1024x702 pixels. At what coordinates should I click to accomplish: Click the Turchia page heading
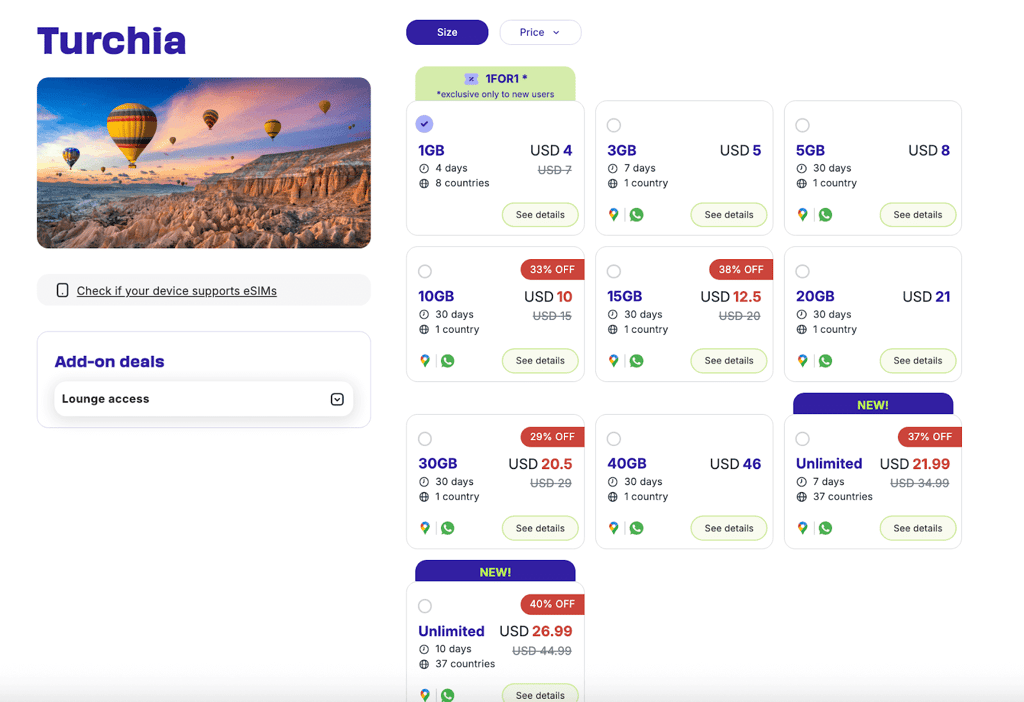[111, 40]
